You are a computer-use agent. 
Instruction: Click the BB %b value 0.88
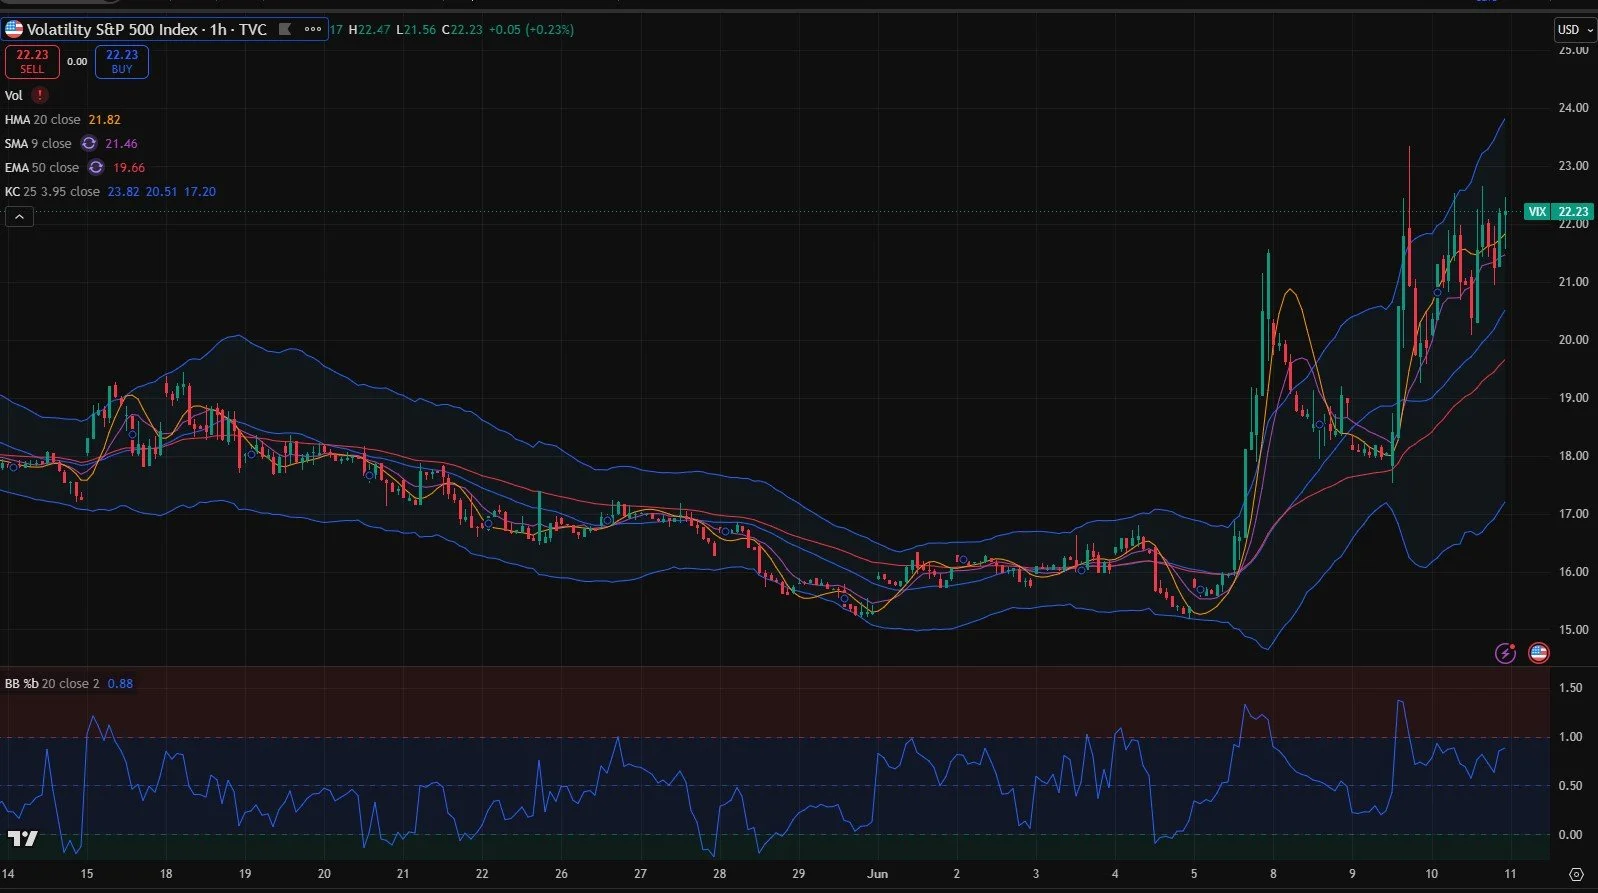coord(120,683)
